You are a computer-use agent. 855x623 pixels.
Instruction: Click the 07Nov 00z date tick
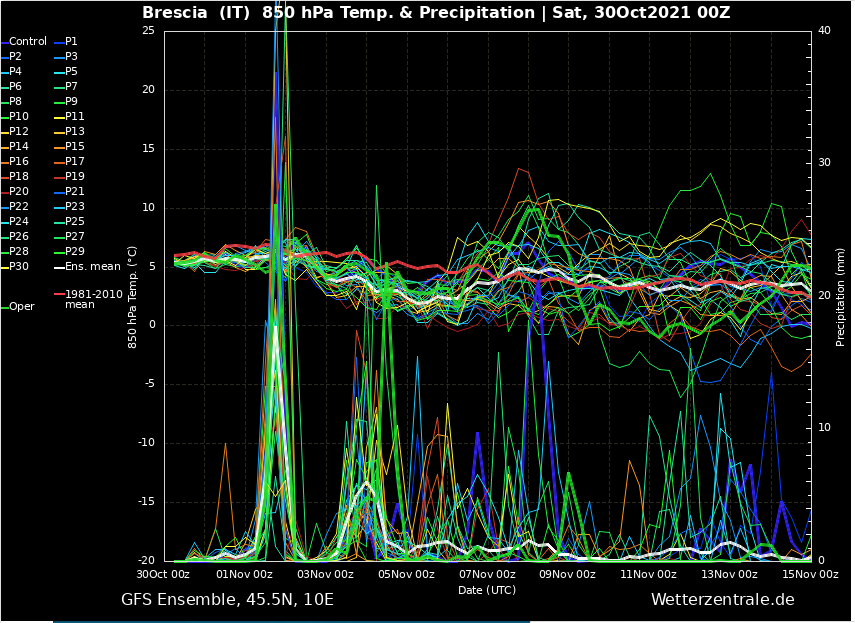click(x=487, y=574)
